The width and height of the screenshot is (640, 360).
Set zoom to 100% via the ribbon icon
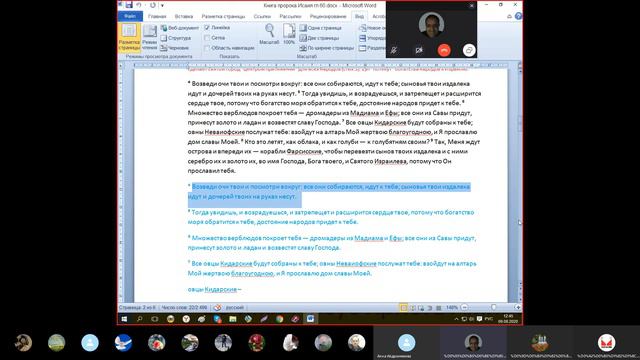[x=289, y=34]
